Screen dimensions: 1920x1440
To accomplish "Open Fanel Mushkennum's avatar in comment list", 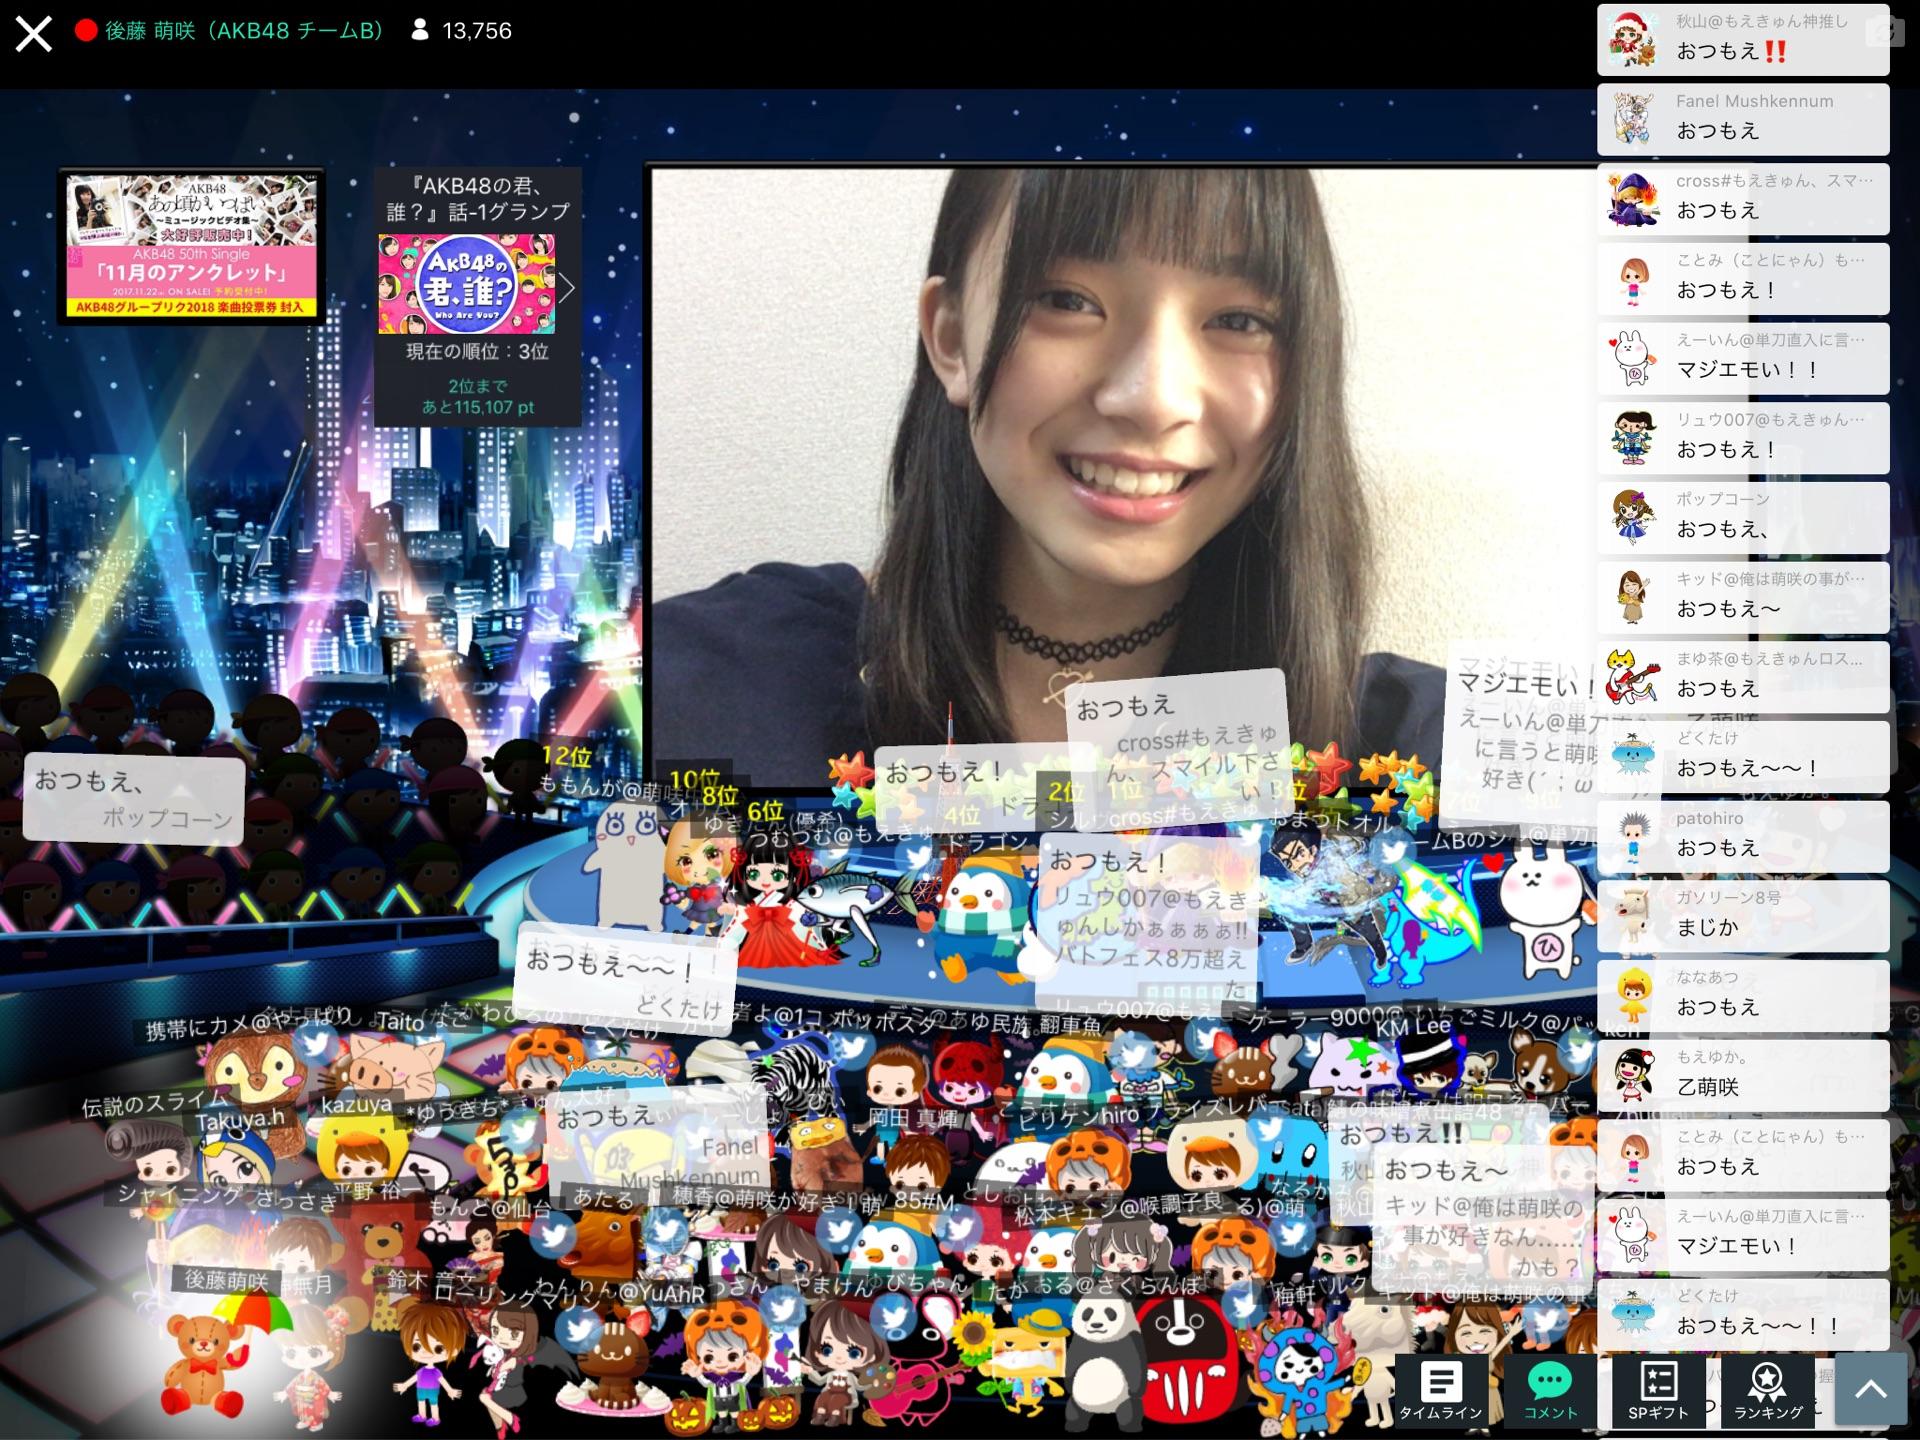I will (x=1633, y=118).
